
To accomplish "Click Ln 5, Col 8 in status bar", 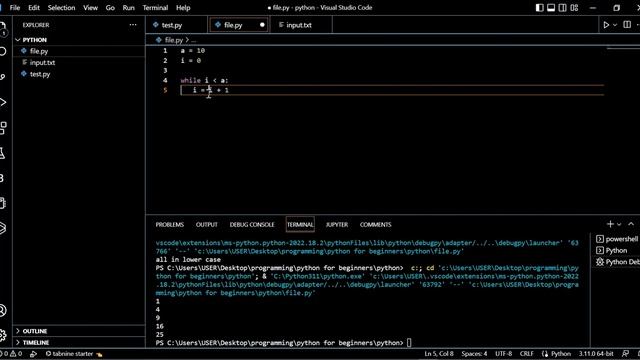I will (439, 354).
